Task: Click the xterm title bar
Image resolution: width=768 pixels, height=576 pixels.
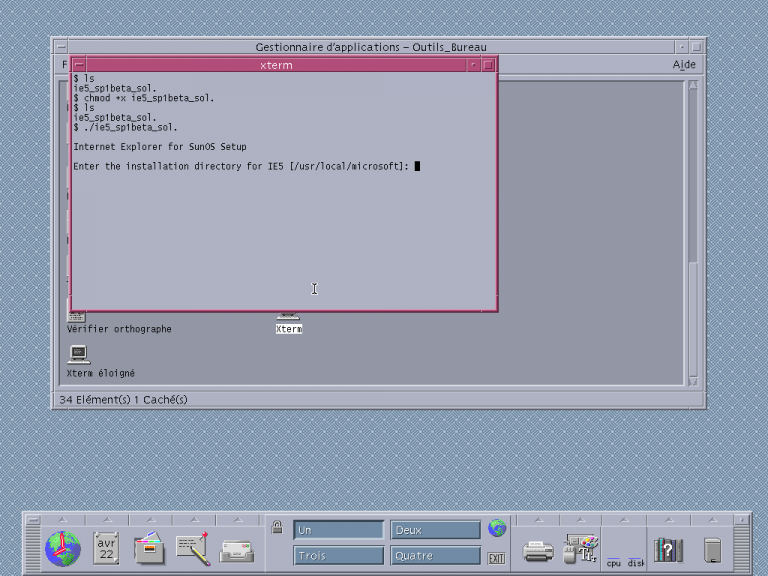Action: pos(276,65)
